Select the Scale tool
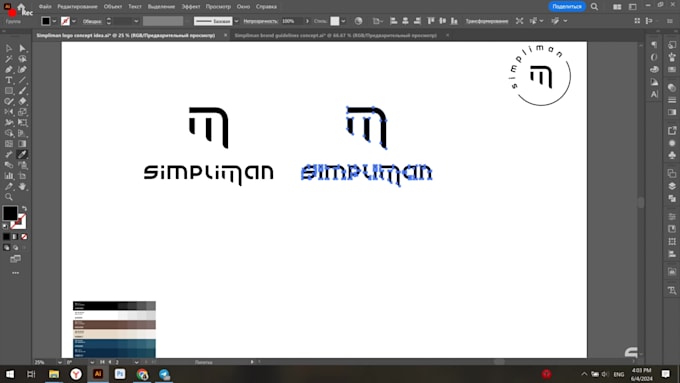This screenshot has width=680, height=383. (23, 112)
